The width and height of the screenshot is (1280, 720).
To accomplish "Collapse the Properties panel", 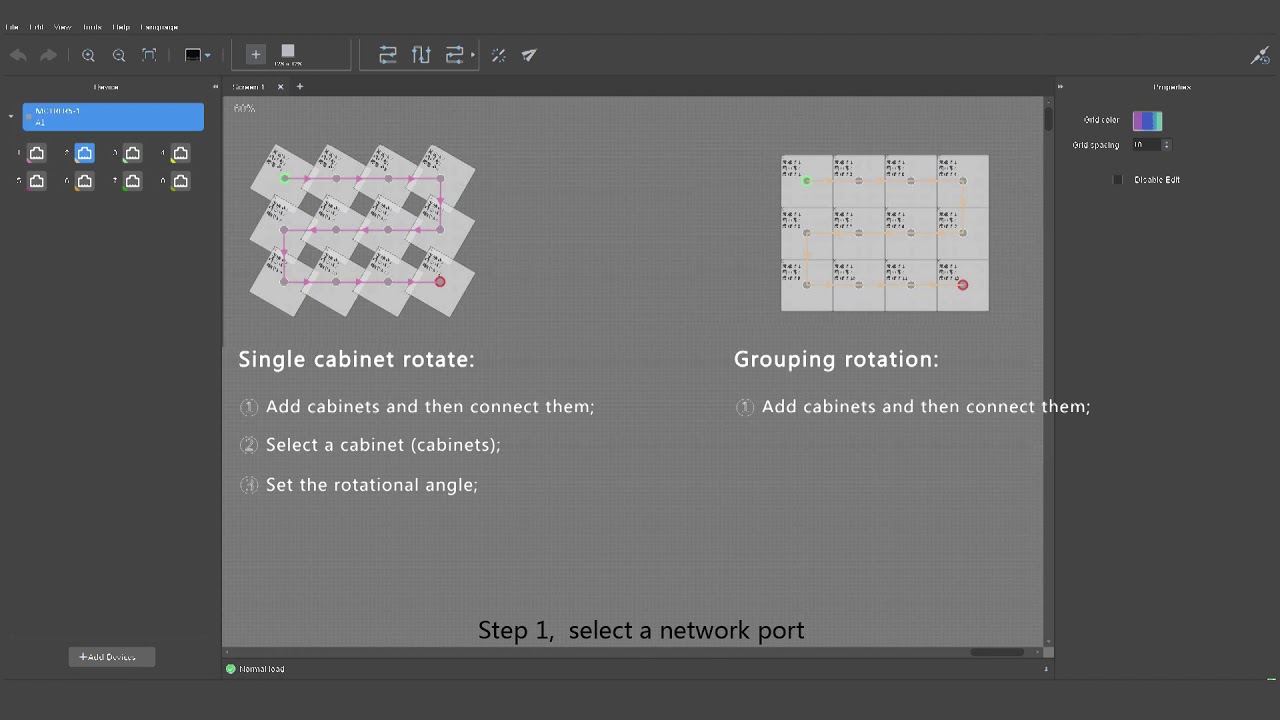I will 1060,87.
